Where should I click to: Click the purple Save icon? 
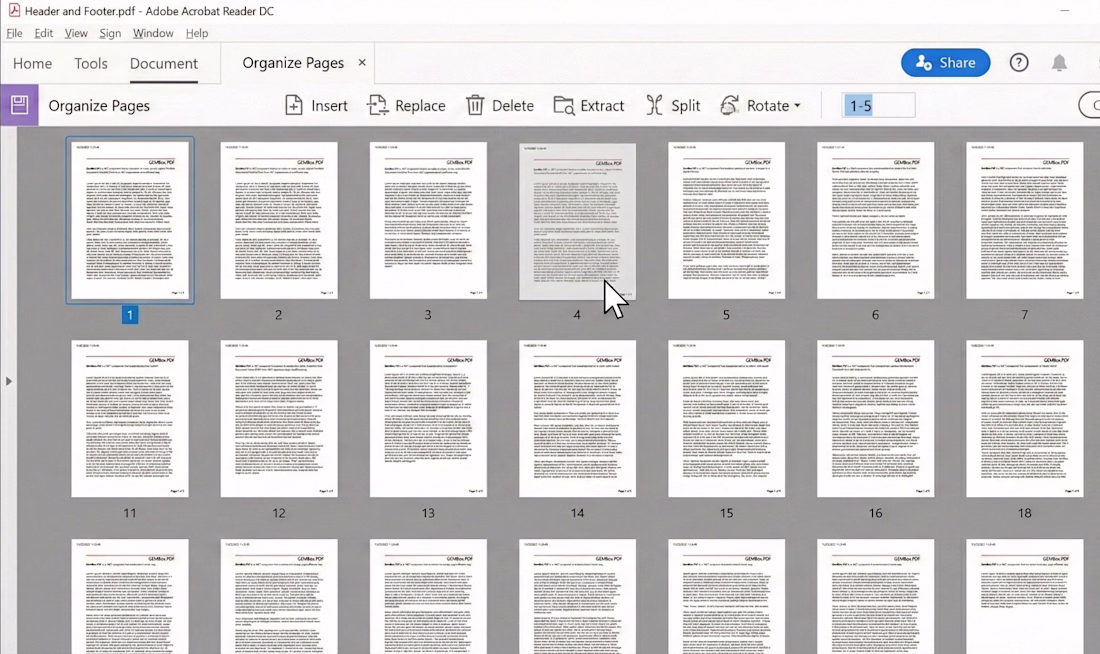tap(20, 105)
